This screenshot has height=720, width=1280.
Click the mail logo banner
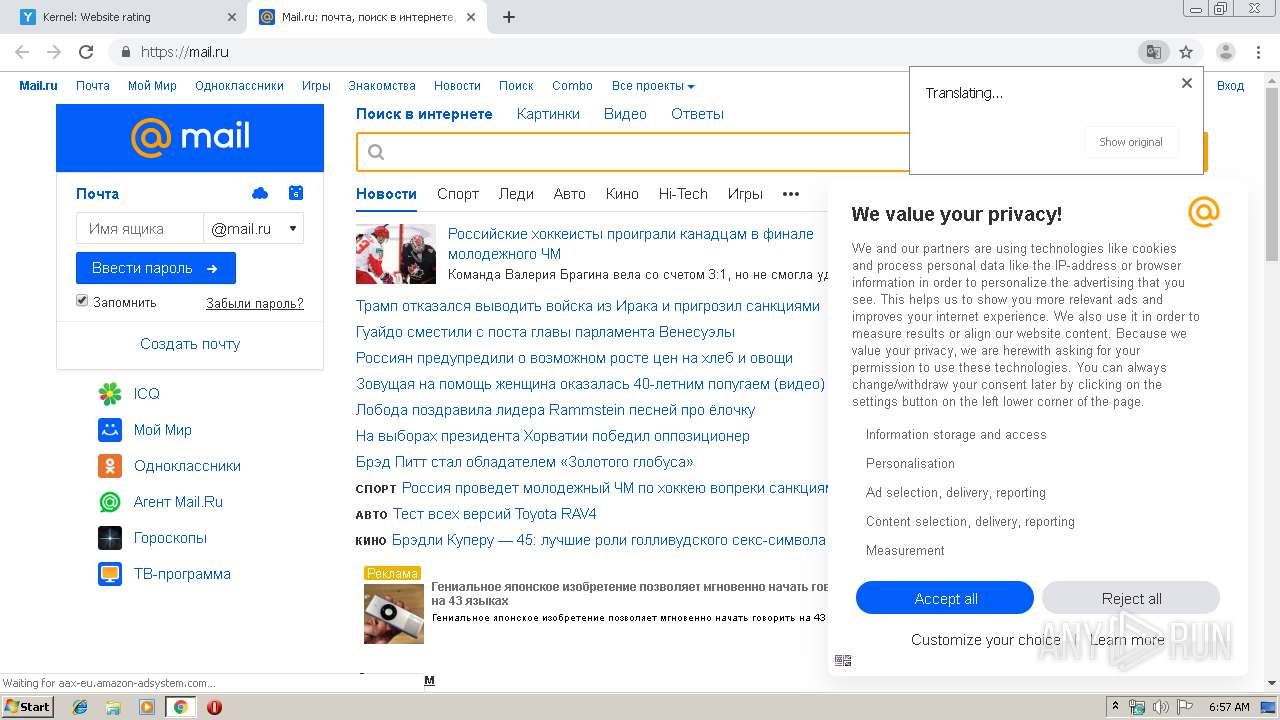pyautogui.click(x=190, y=137)
